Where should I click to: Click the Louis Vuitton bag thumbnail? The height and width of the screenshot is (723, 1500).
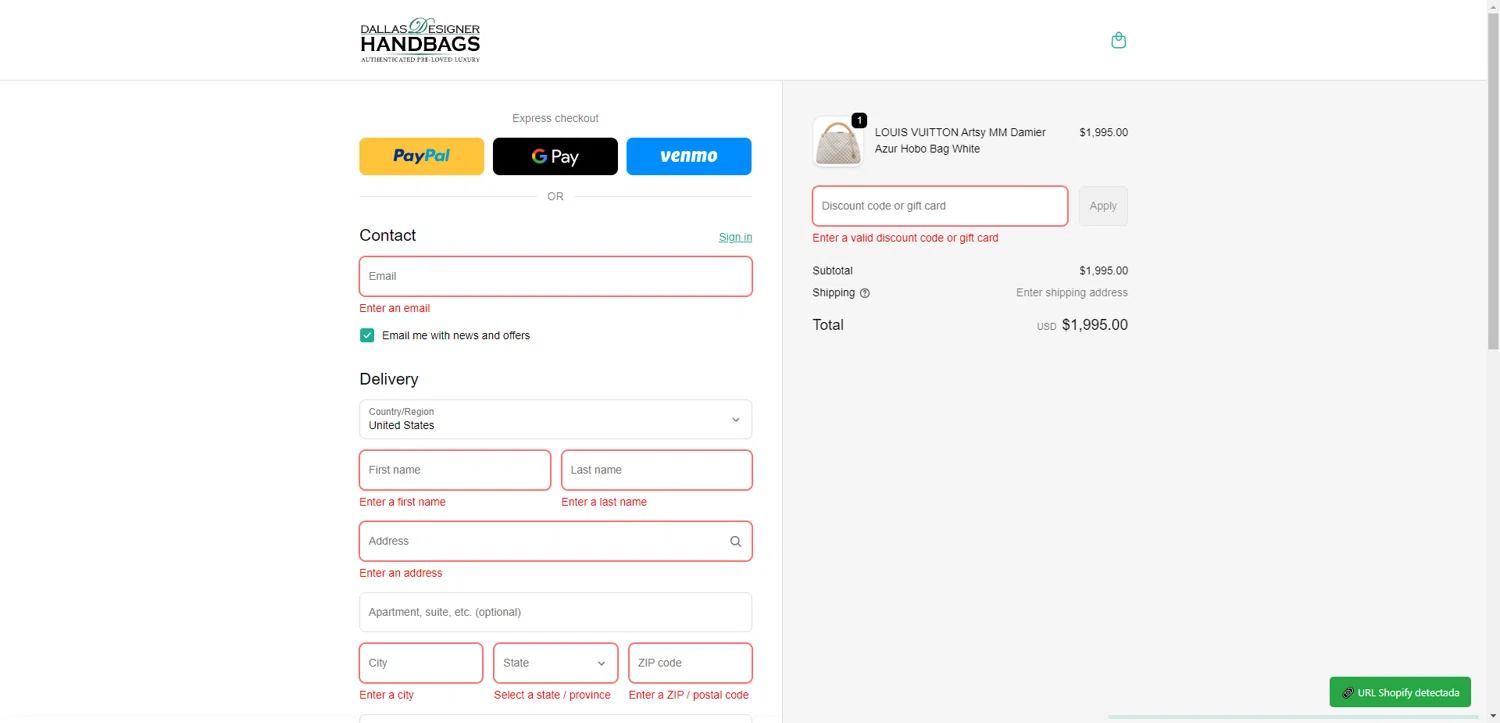pyautogui.click(x=838, y=141)
